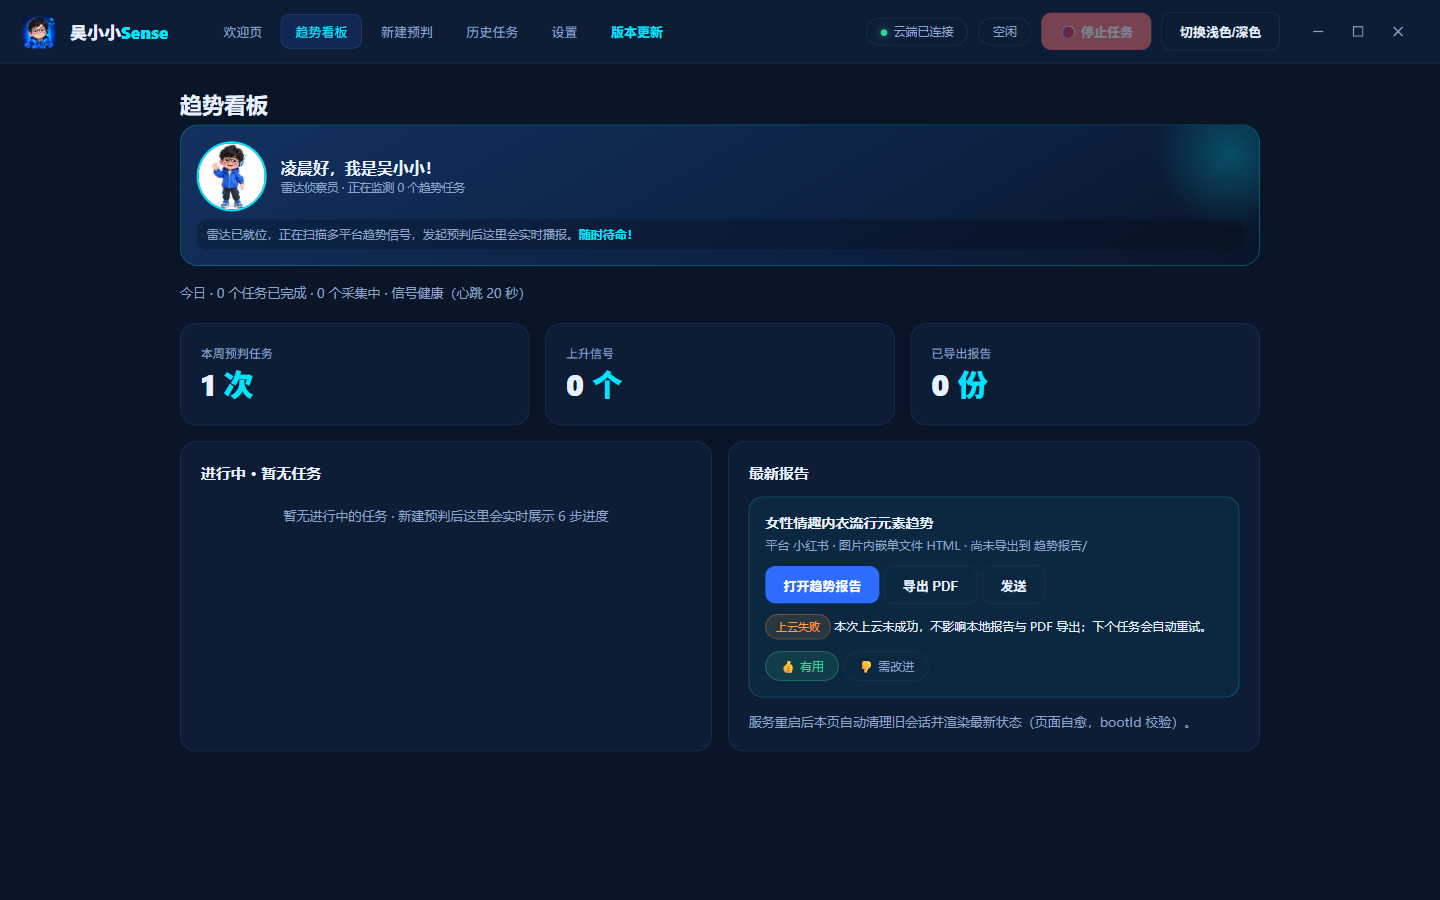Export the report using 导出 PDF
The height and width of the screenshot is (900, 1440).
pyautogui.click(x=931, y=586)
